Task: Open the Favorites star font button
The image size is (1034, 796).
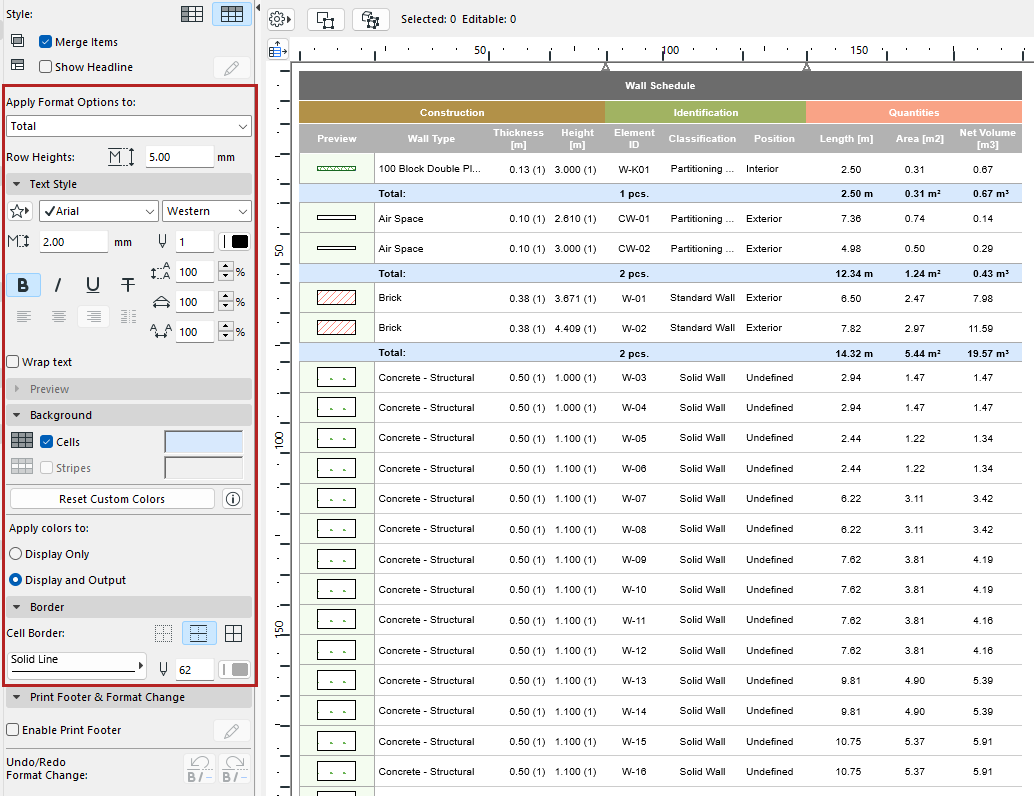Action: pyautogui.click(x=20, y=212)
